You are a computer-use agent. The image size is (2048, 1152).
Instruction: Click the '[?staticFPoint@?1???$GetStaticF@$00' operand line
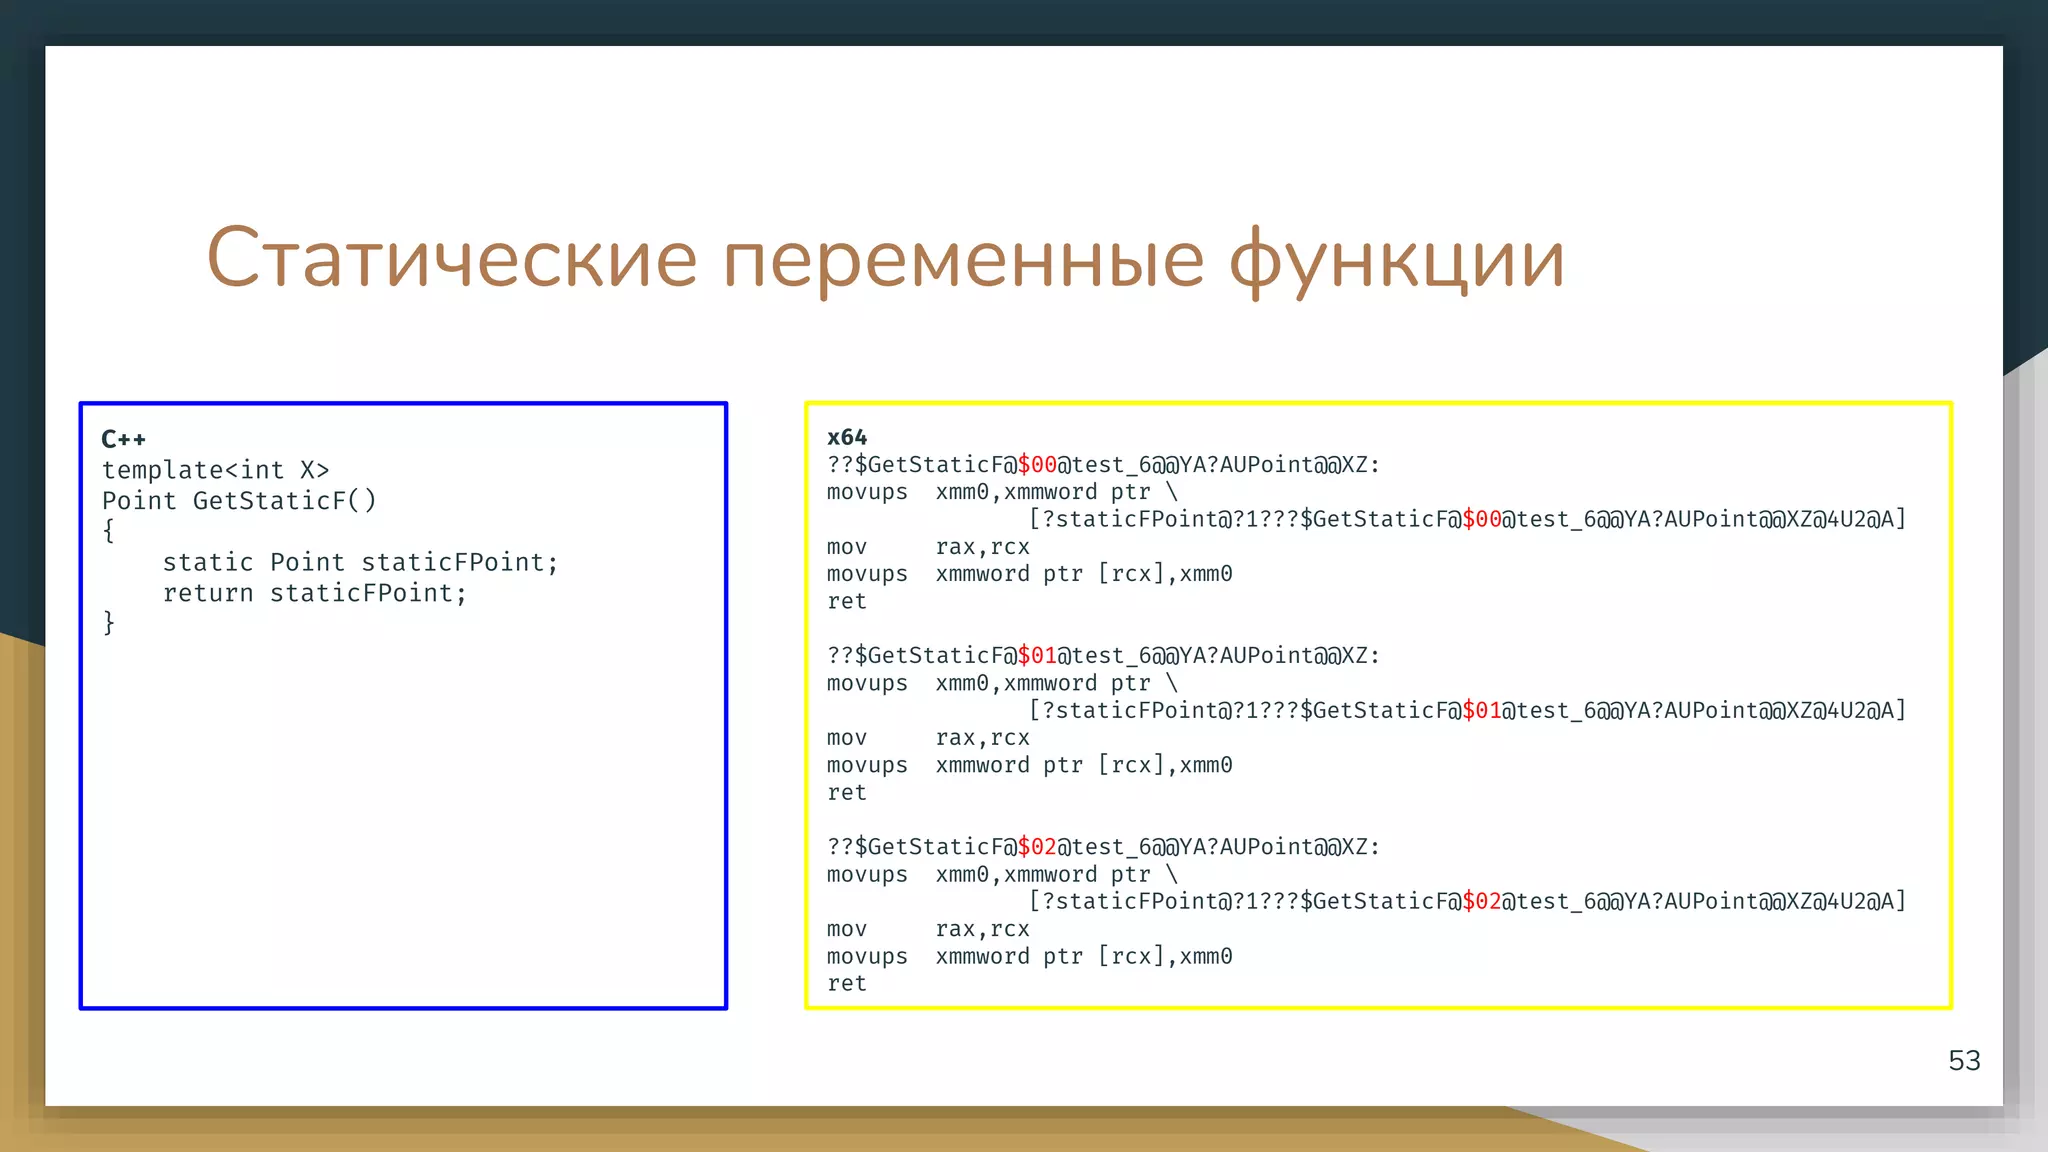coord(1467,519)
